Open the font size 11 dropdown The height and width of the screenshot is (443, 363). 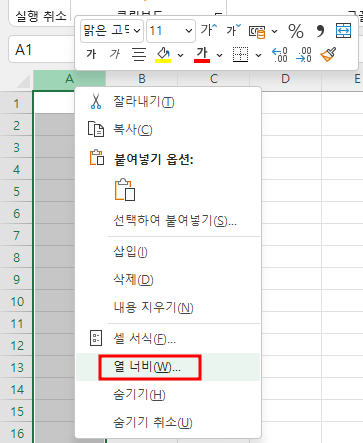point(189,31)
